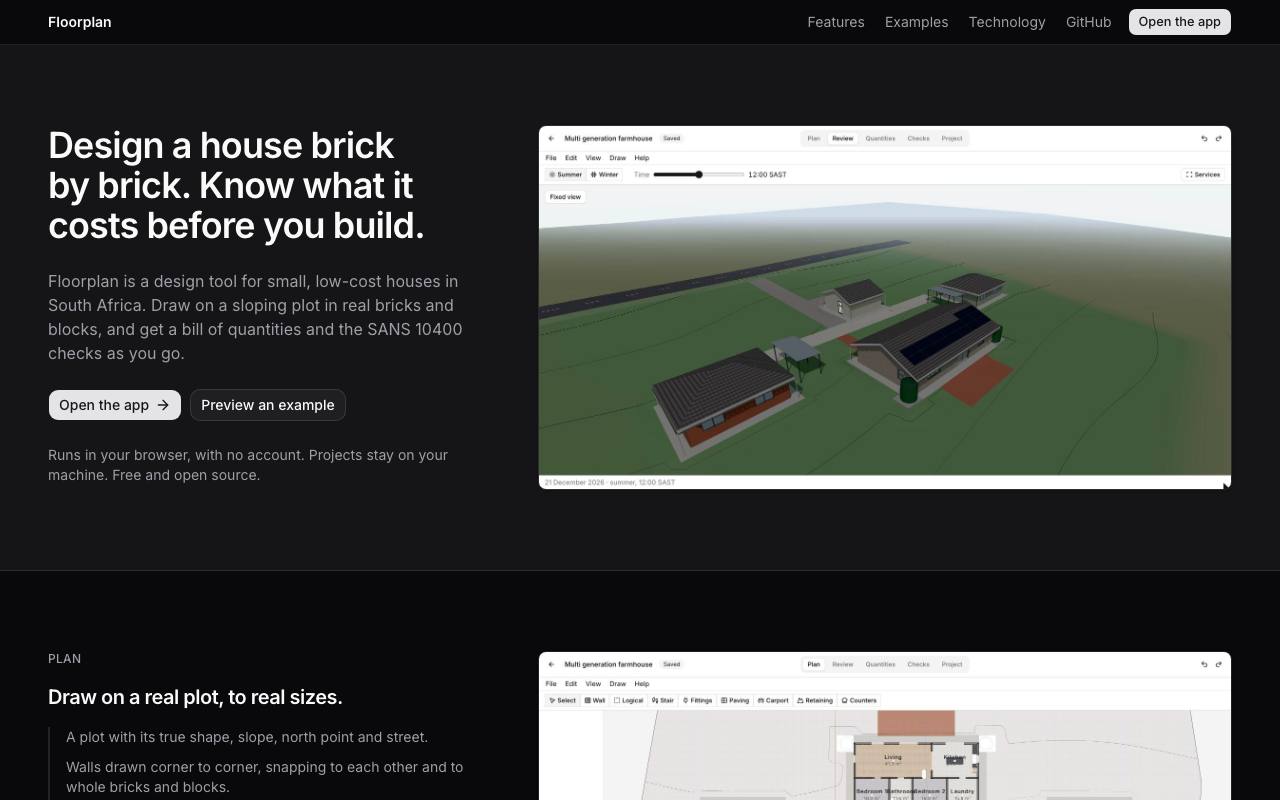Activate the Select arrow tool
The image size is (1280, 800).
coord(562,700)
